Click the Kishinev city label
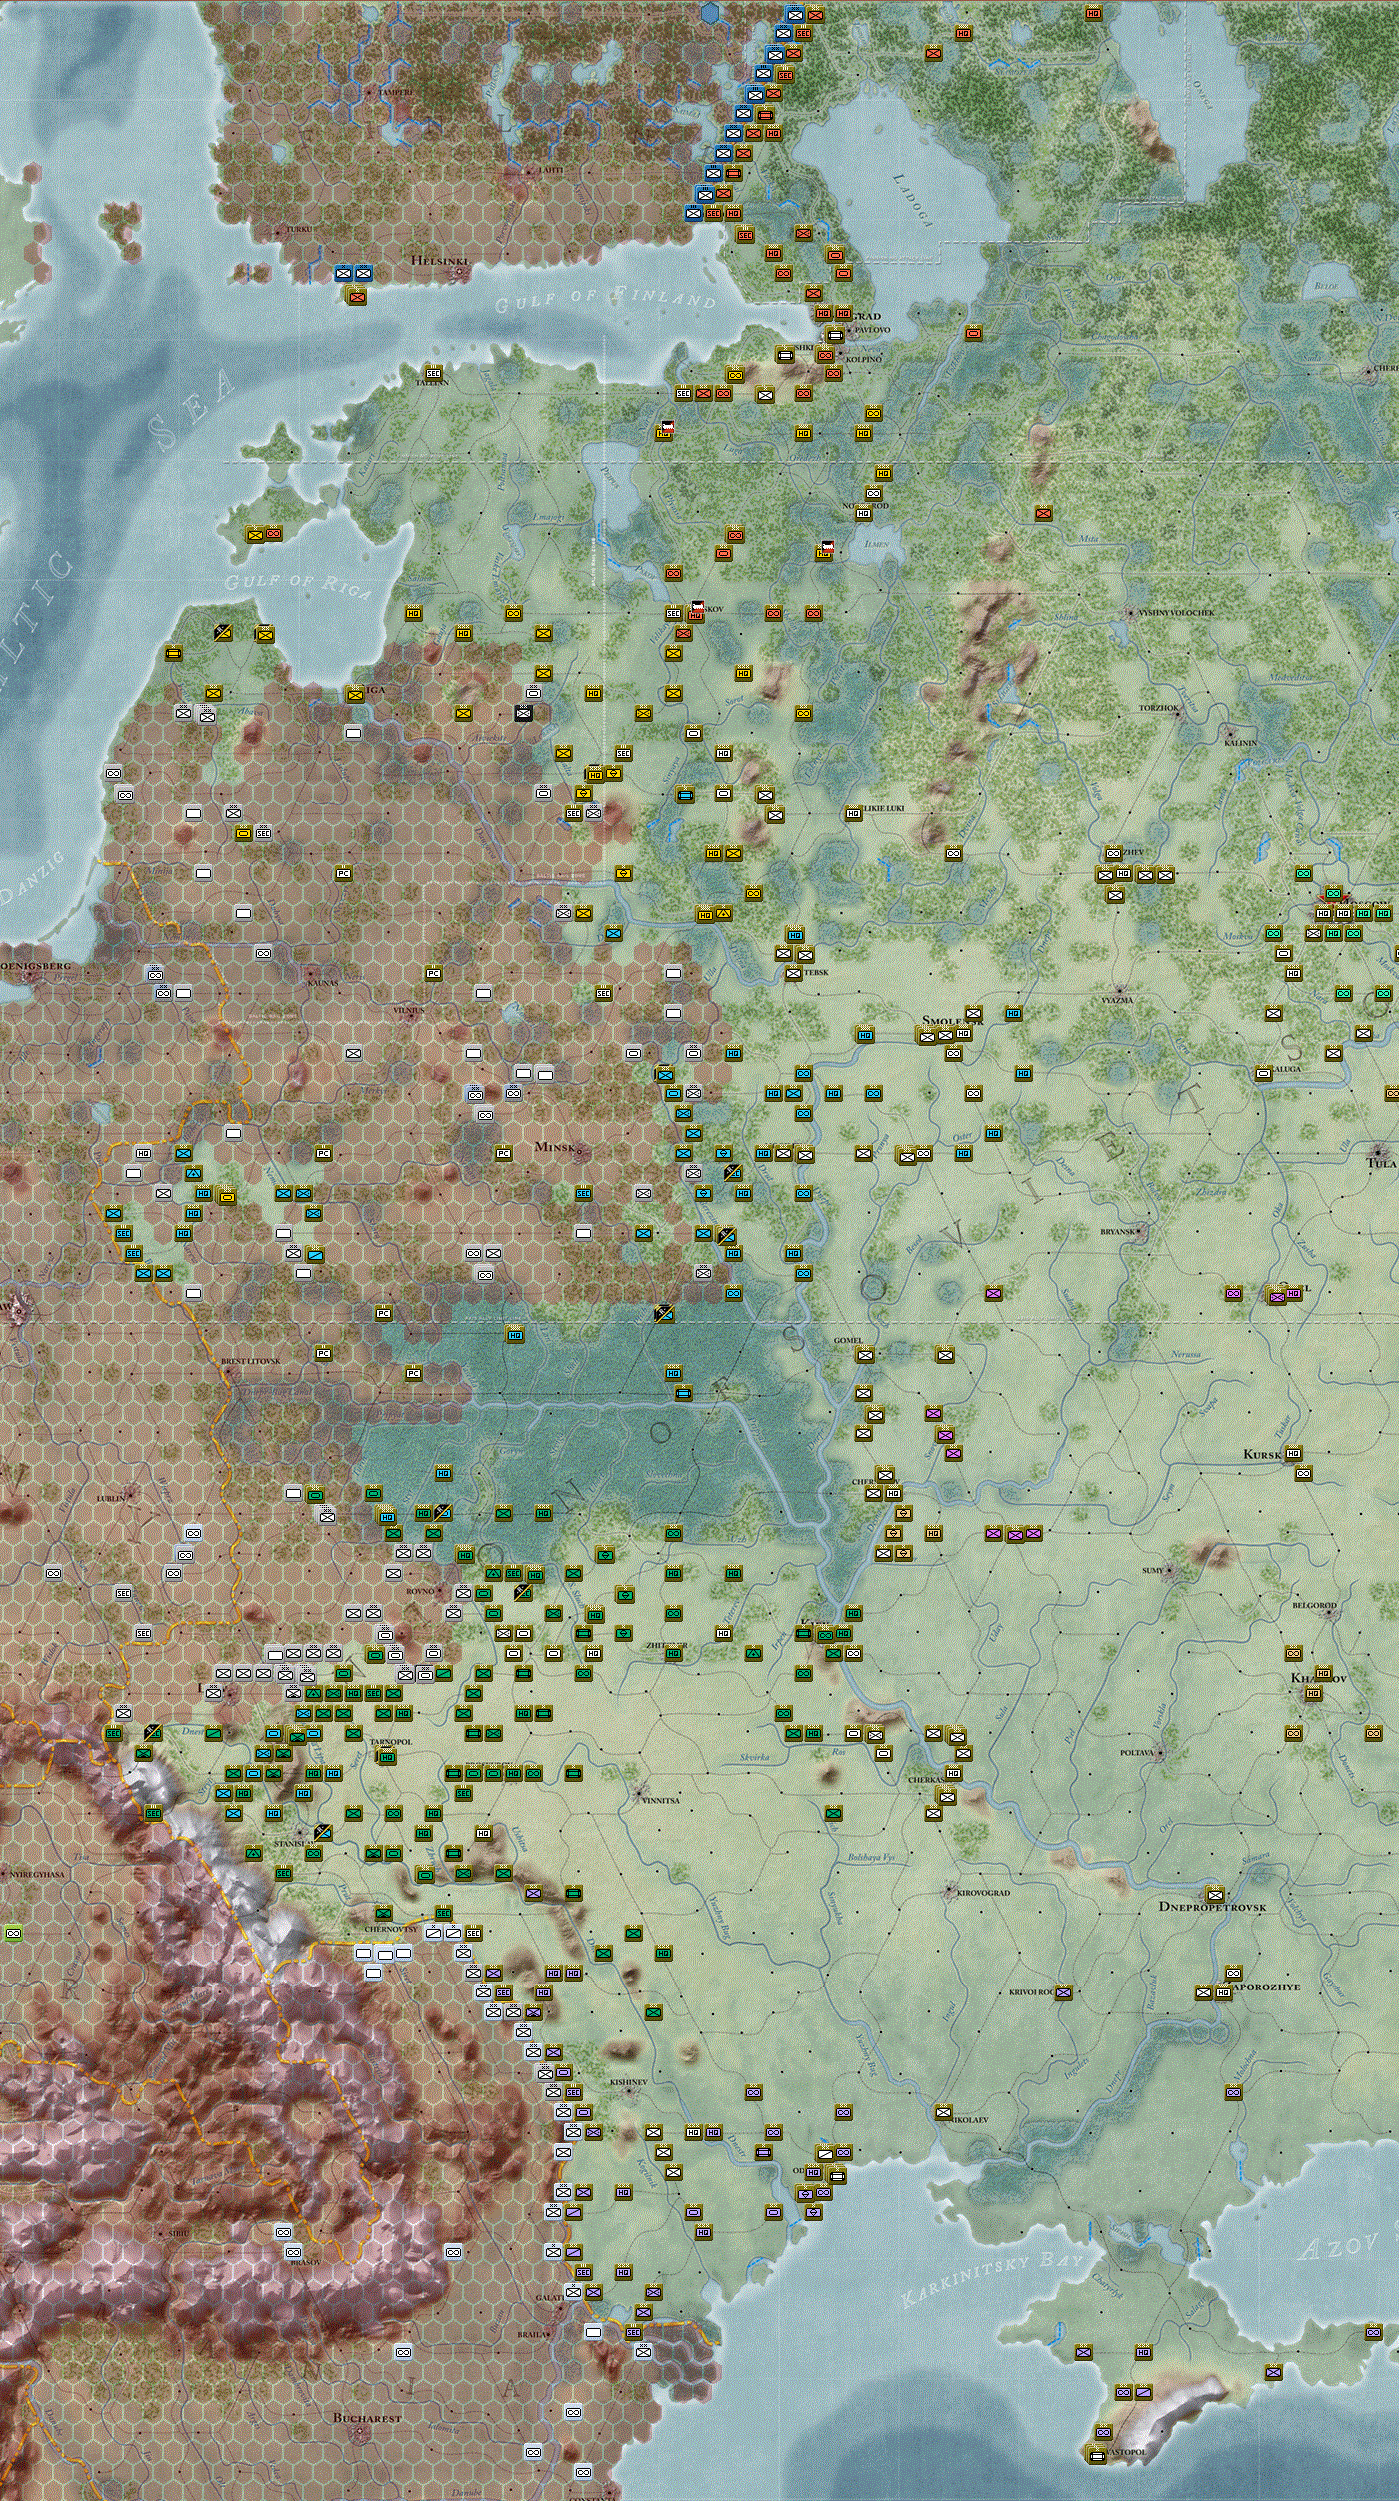The height and width of the screenshot is (2501, 1399). coord(629,2081)
